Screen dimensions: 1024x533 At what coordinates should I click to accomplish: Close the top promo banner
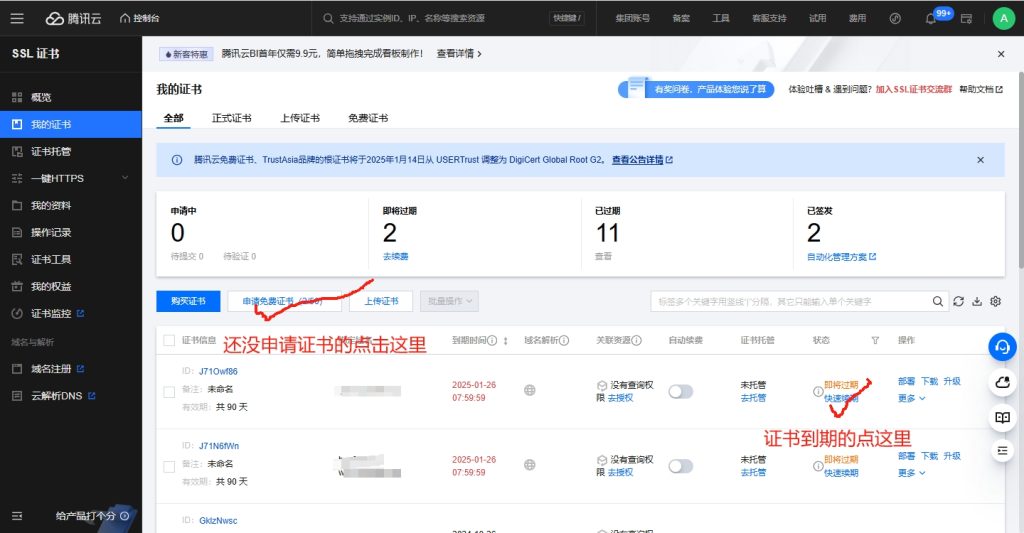point(1000,54)
